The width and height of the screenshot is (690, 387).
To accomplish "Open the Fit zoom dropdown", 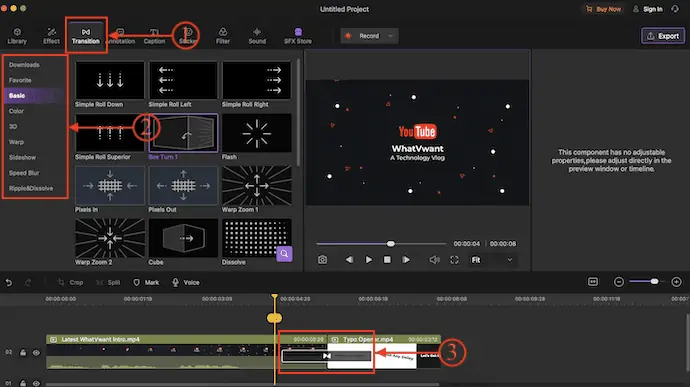I will (492, 260).
